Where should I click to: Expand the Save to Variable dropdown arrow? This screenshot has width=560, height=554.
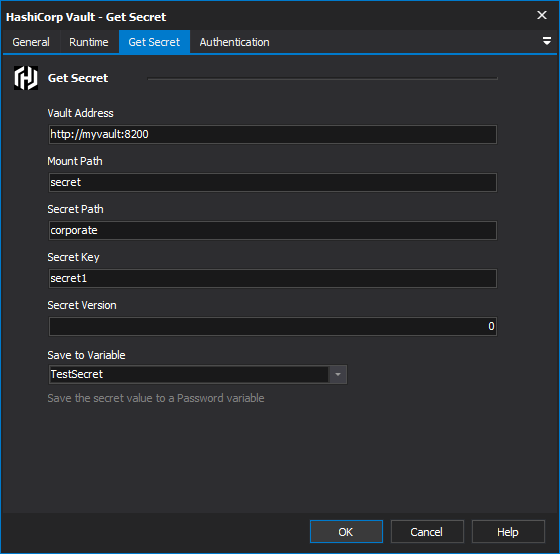point(338,374)
